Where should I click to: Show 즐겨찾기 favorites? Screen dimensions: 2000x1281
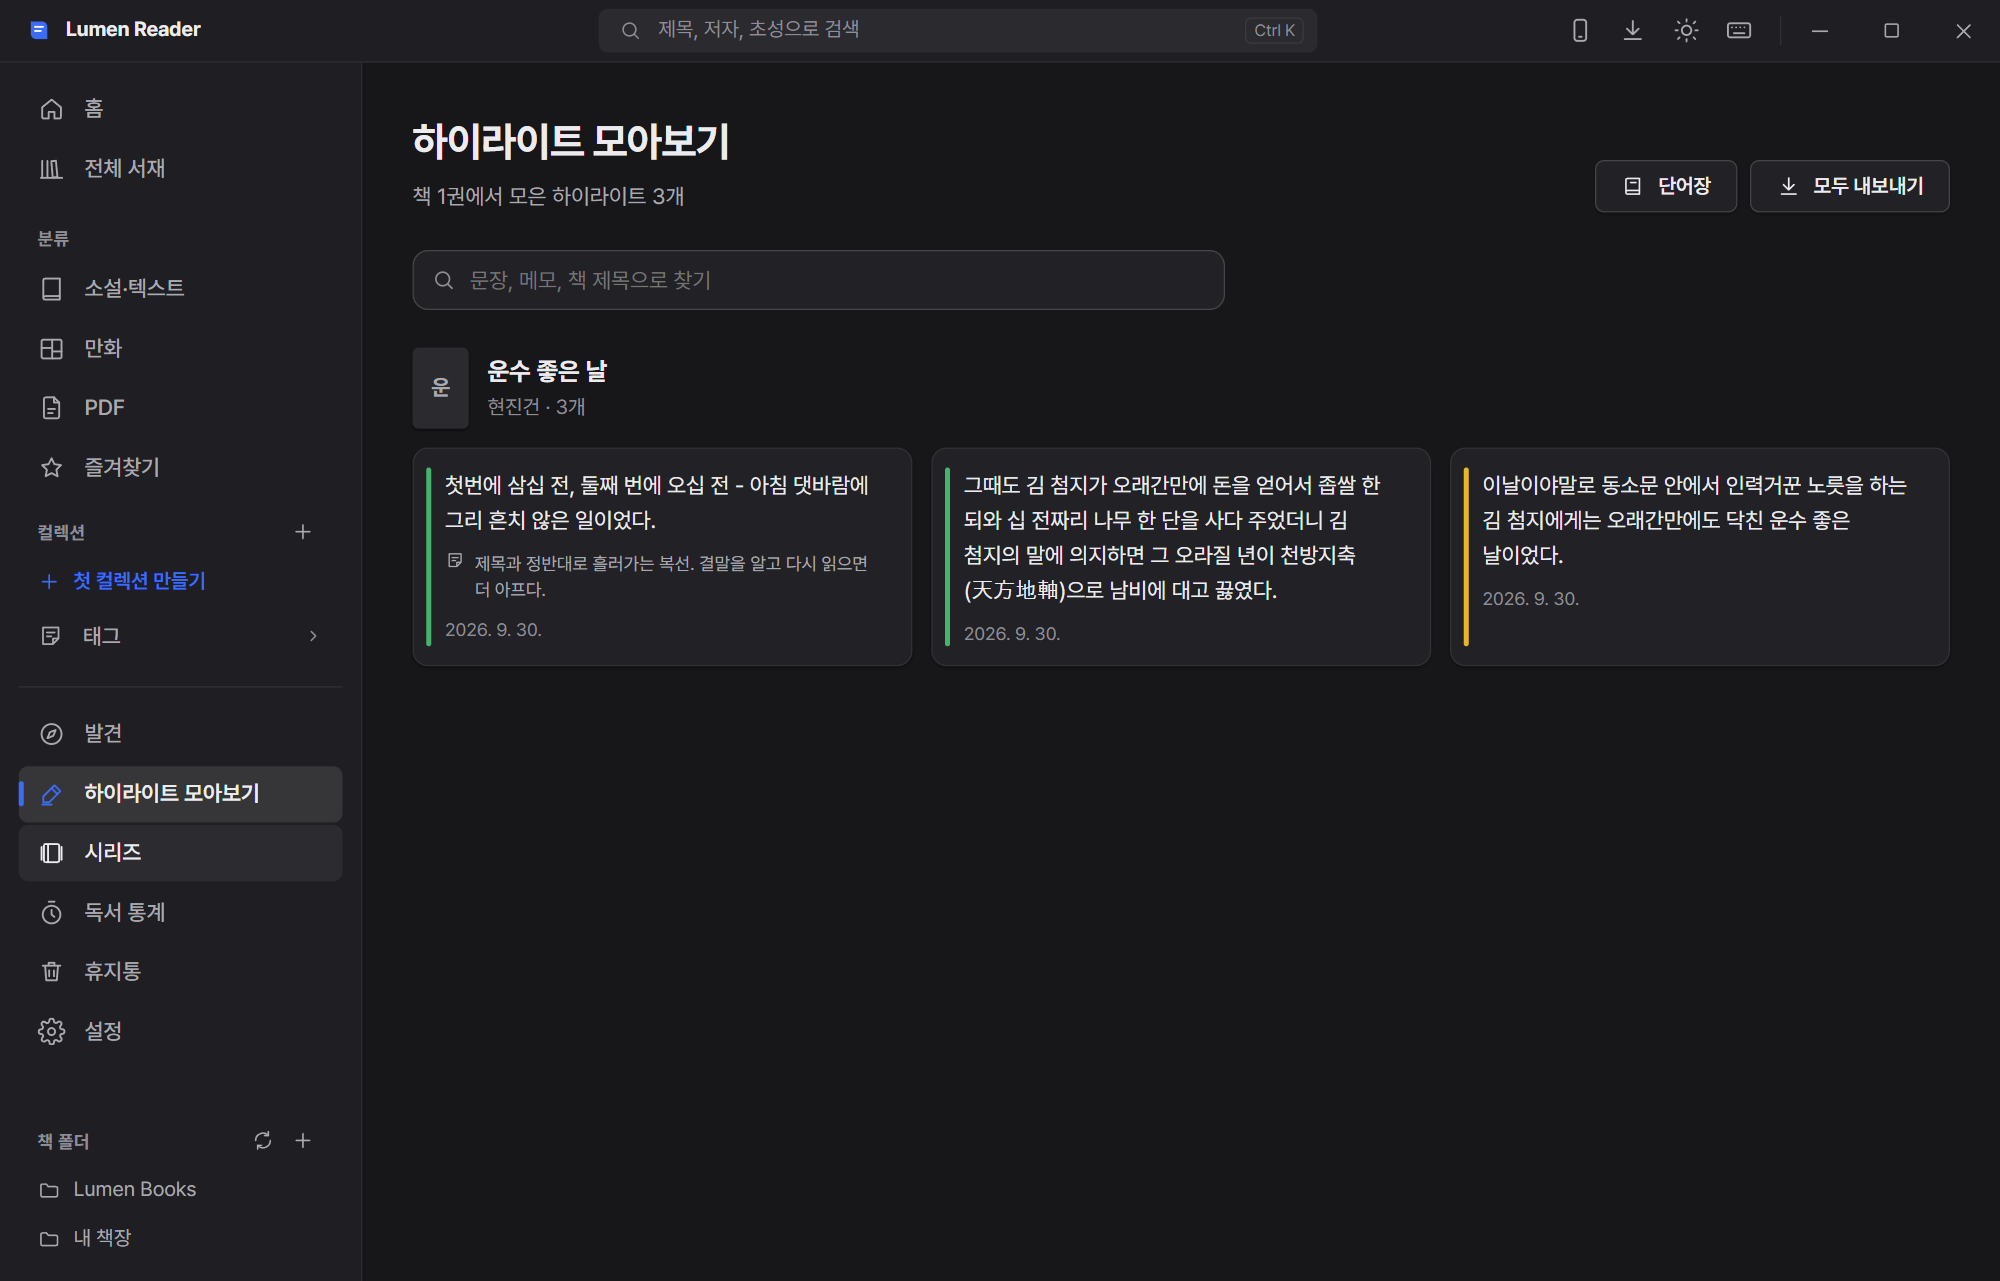[180, 468]
